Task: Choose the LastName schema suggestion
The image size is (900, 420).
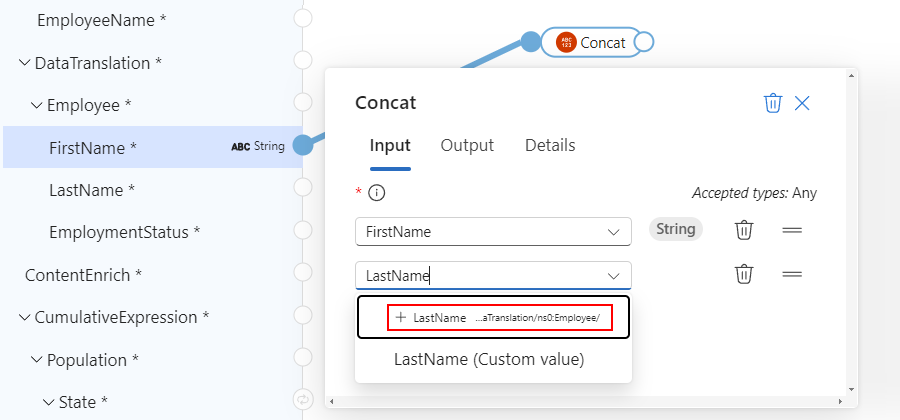Action: [493, 317]
